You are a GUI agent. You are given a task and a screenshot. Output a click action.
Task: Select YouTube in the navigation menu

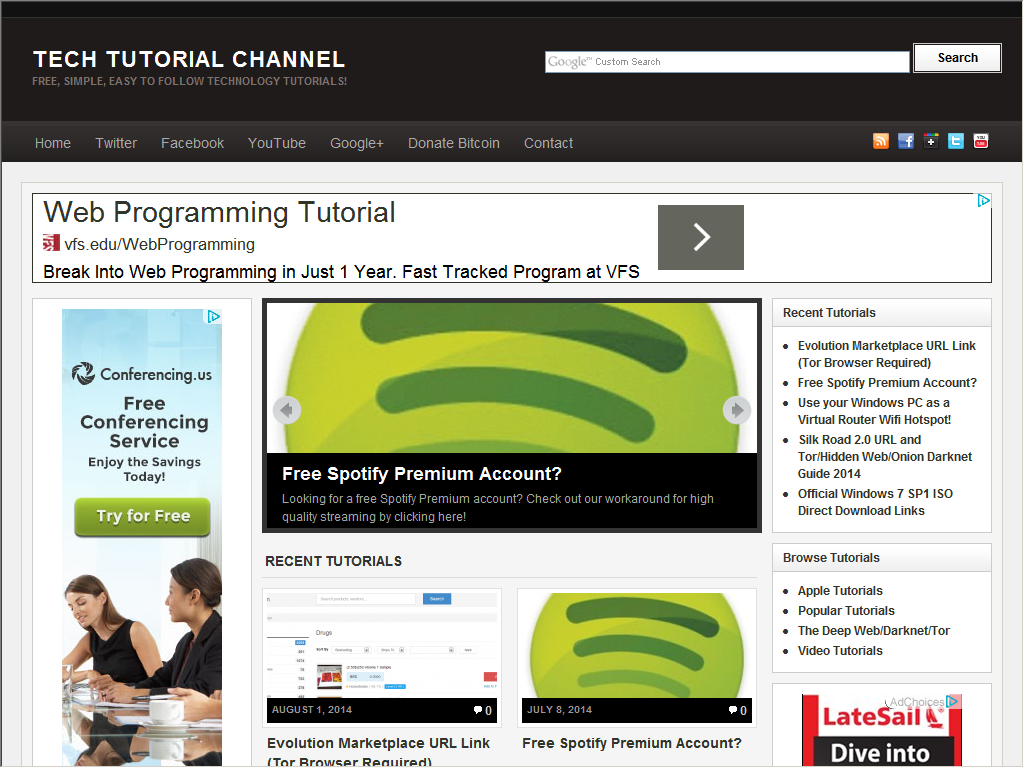(277, 143)
